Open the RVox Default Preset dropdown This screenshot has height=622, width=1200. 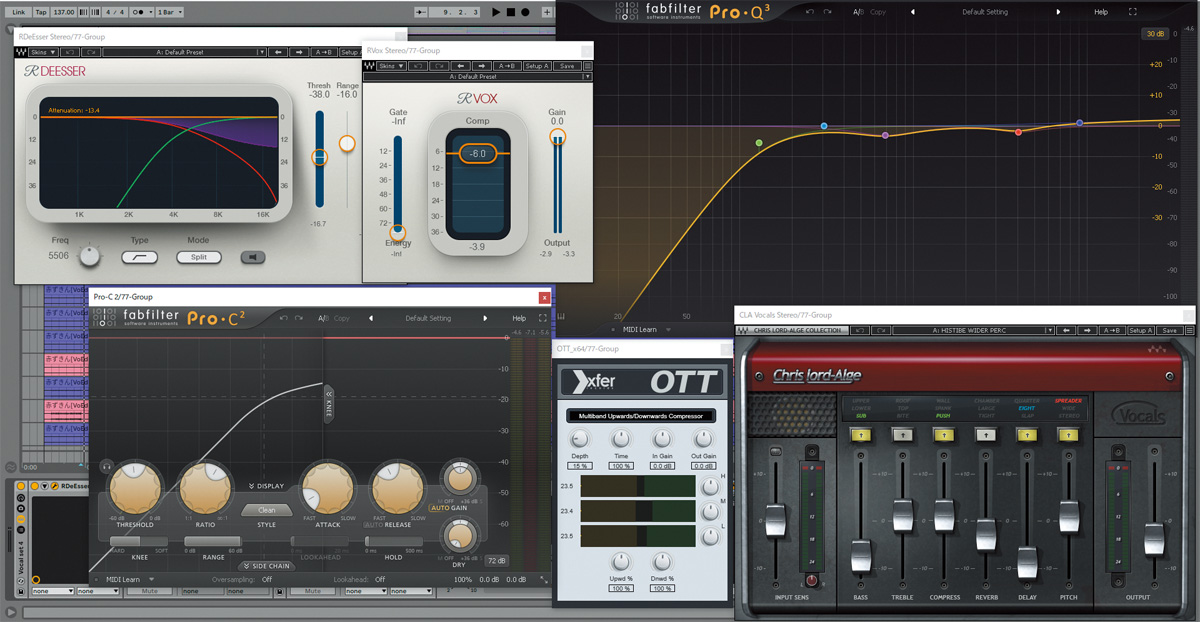(x=477, y=76)
